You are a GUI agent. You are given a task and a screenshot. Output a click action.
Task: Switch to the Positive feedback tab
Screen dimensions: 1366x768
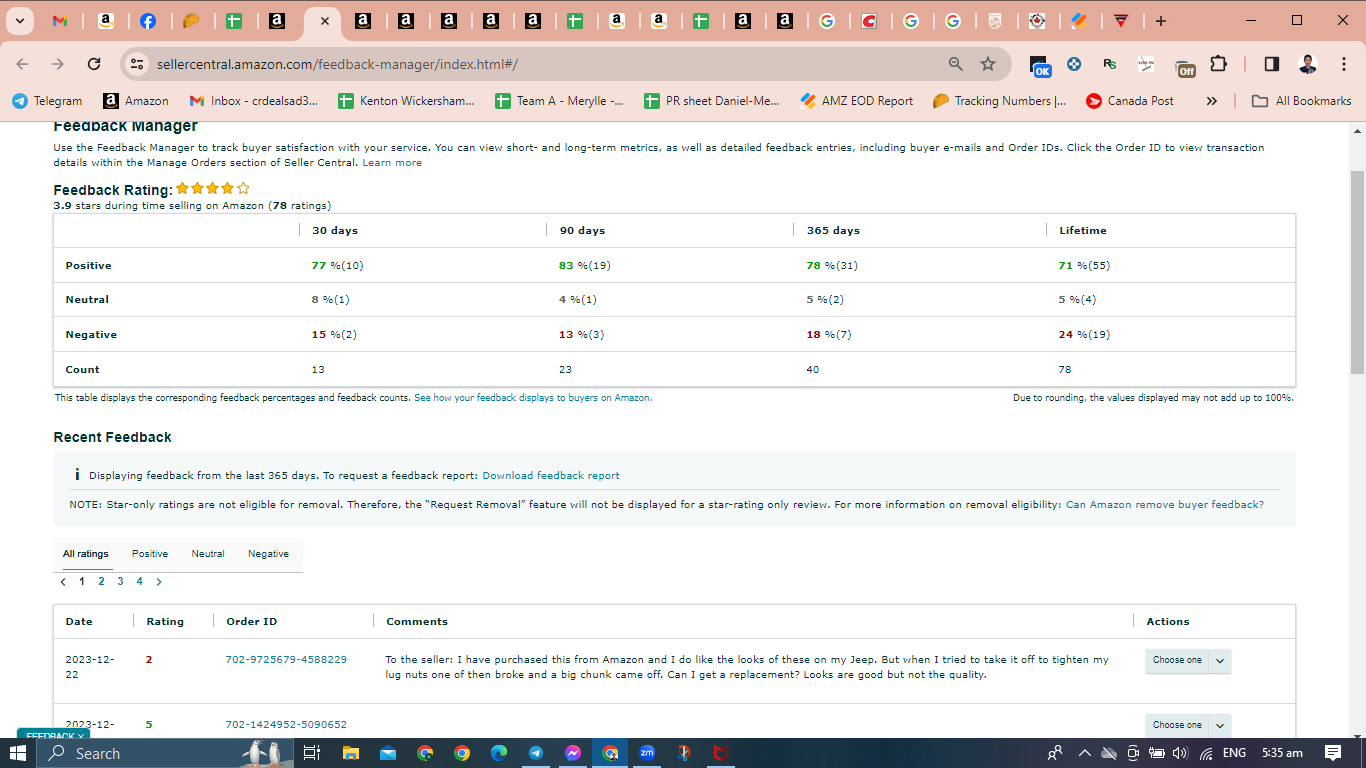(150, 554)
